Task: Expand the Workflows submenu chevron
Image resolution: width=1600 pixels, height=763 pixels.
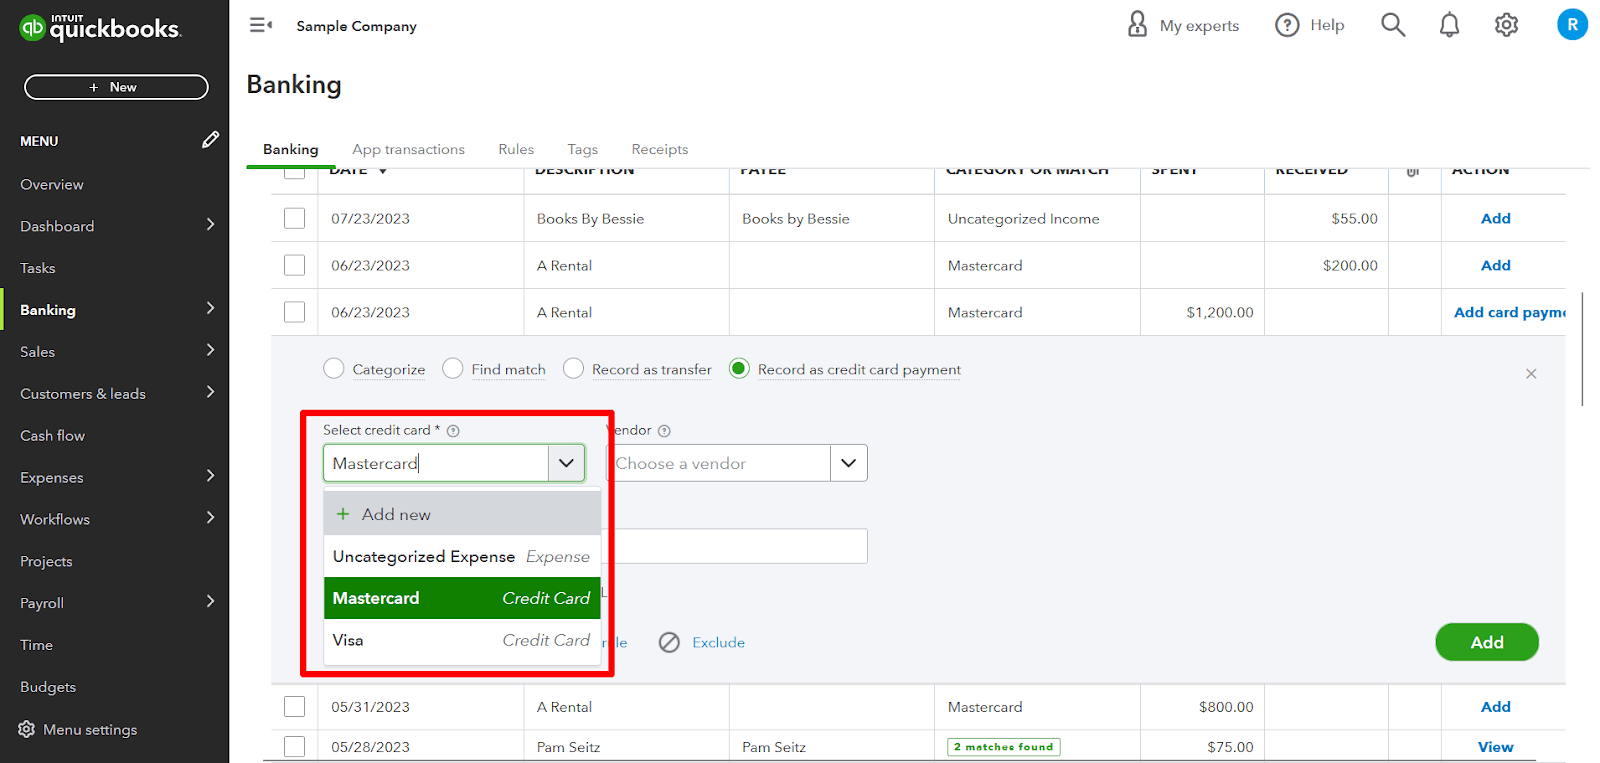Action: point(210,519)
